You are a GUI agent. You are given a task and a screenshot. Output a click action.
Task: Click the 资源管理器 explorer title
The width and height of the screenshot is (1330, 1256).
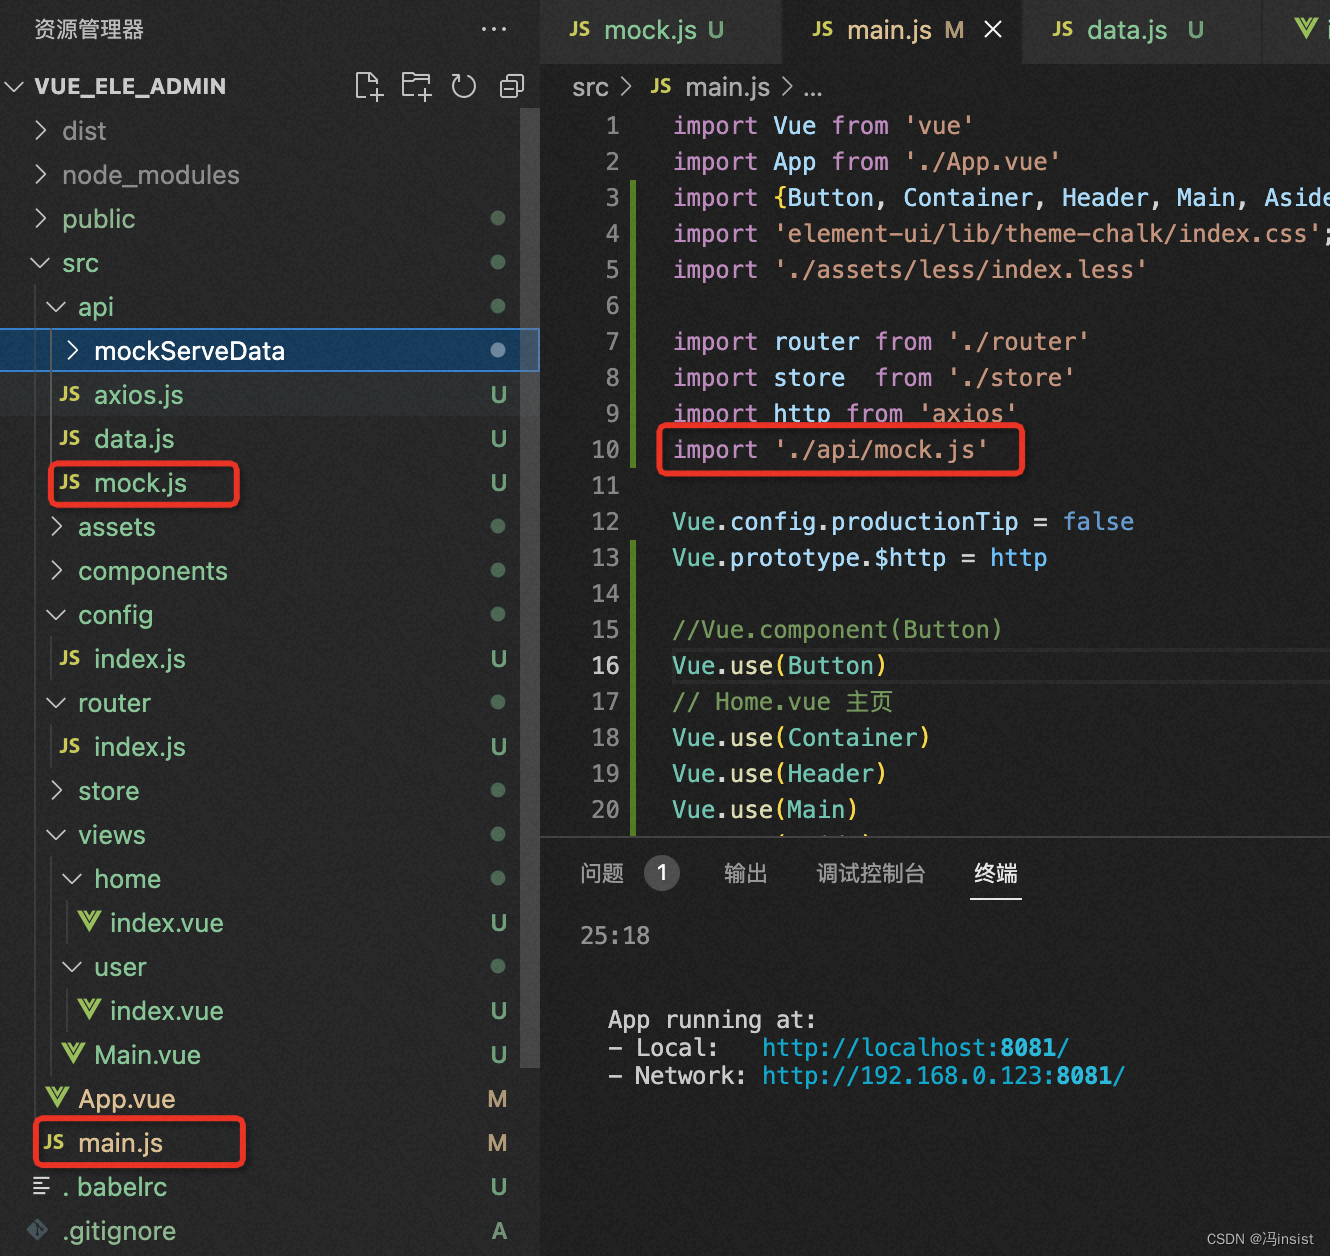coord(89,30)
